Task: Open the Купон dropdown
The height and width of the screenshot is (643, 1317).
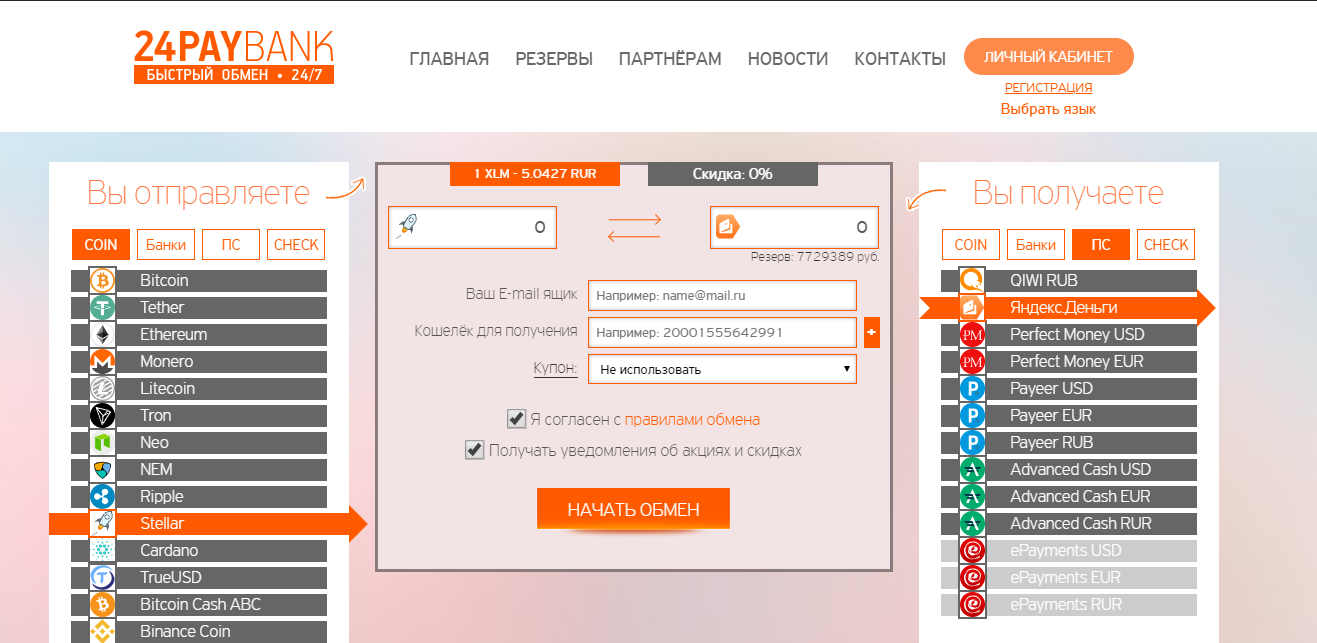Action: (x=722, y=369)
